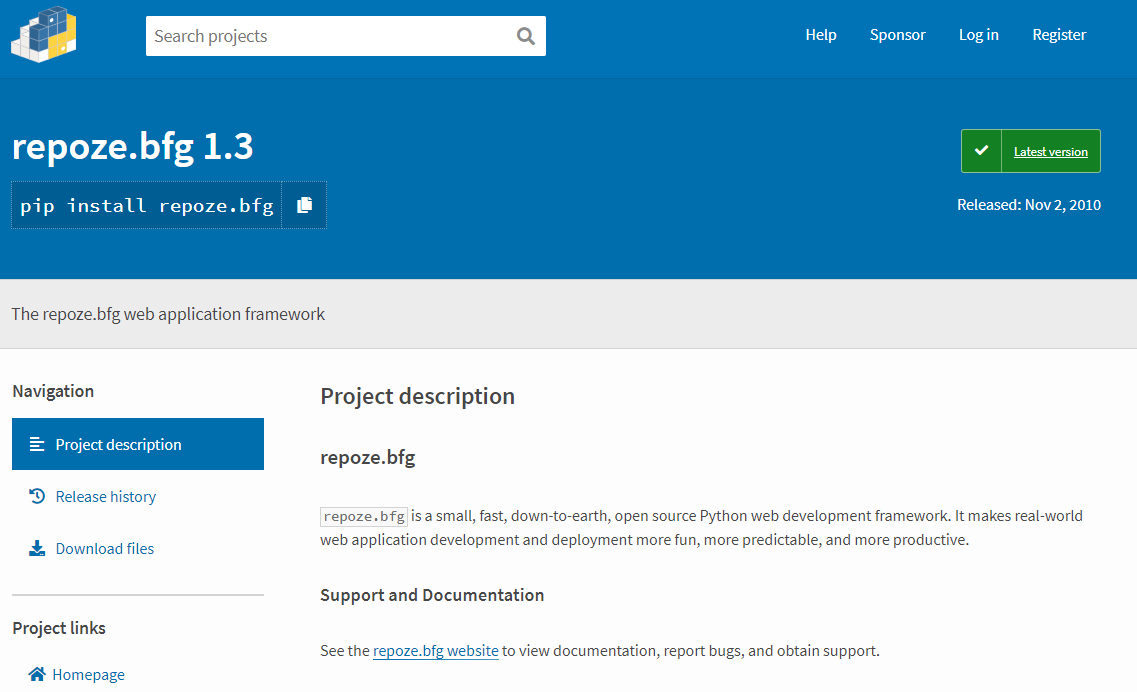Viewport: 1137px width, 692px height.
Task: Copy the pip install command
Action: [x=304, y=205]
